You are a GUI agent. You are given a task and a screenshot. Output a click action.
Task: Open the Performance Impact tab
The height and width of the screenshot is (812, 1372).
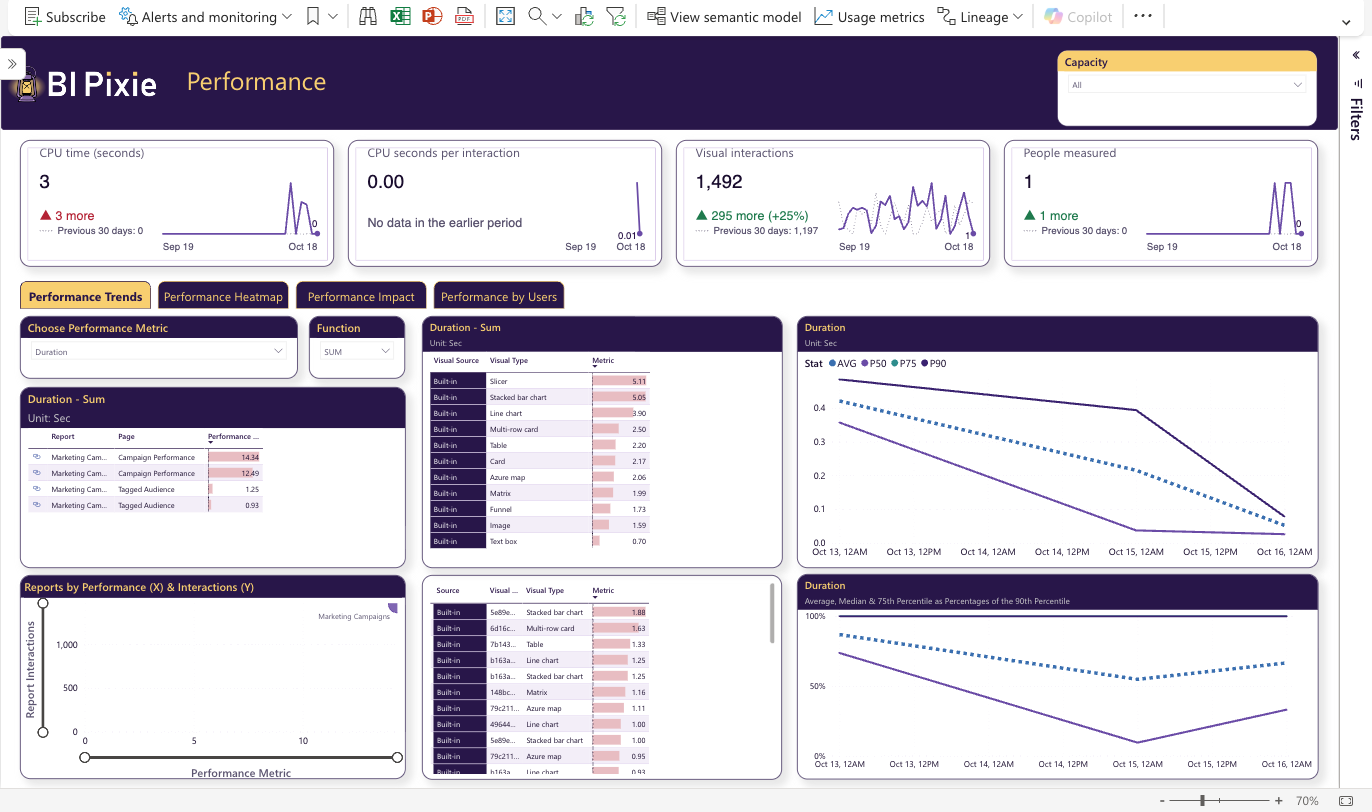tap(361, 296)
